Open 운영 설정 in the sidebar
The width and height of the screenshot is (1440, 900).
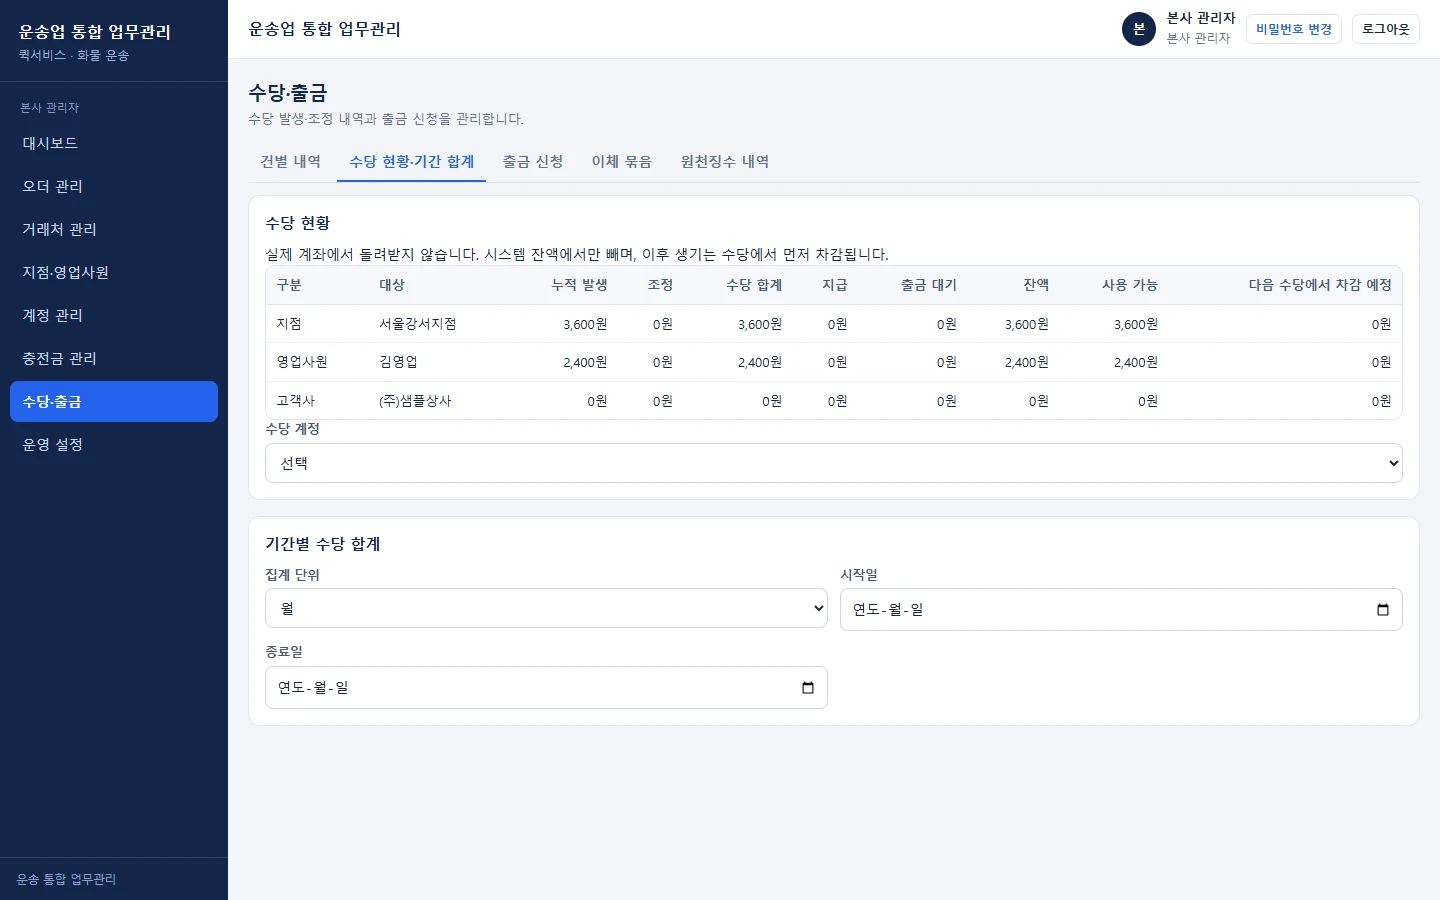[x=114, y=445]
